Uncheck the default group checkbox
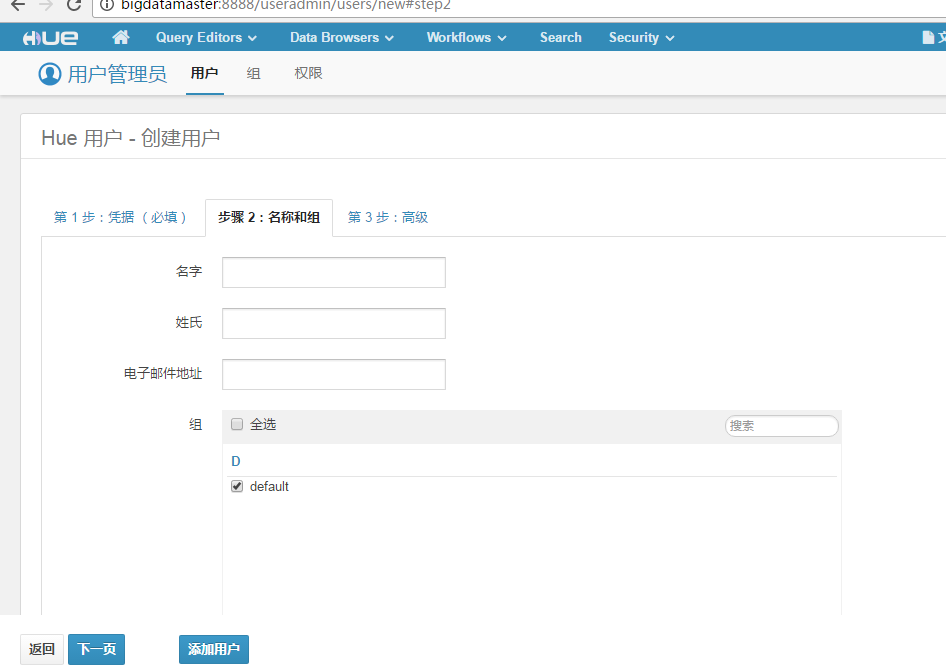 coord(237,486)
